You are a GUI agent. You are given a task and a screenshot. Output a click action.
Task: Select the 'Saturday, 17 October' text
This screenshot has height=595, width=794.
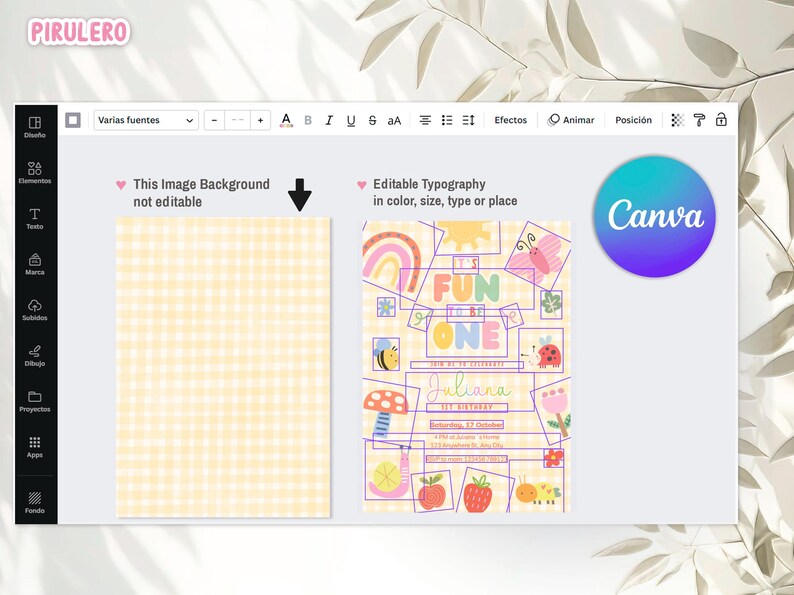466,424
